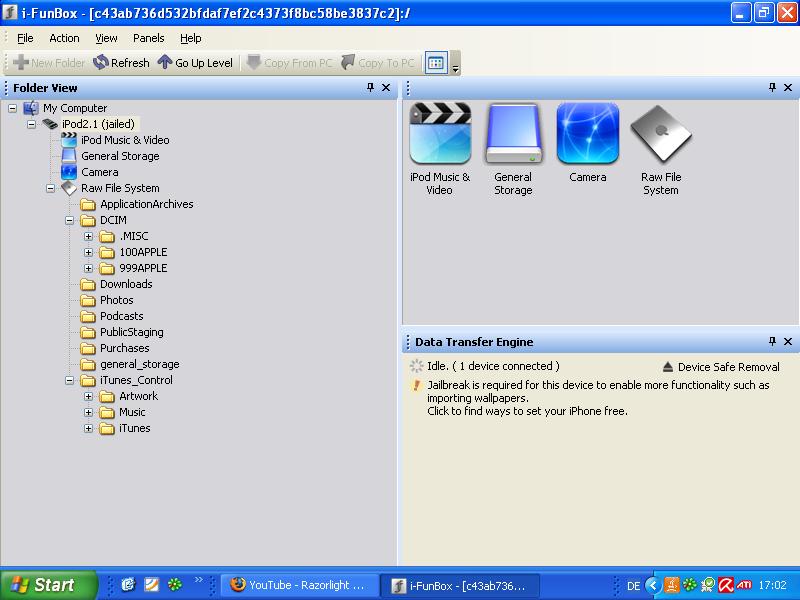Expand the iTunes folder node
This screenshot has width=800, height=600.
88,428
